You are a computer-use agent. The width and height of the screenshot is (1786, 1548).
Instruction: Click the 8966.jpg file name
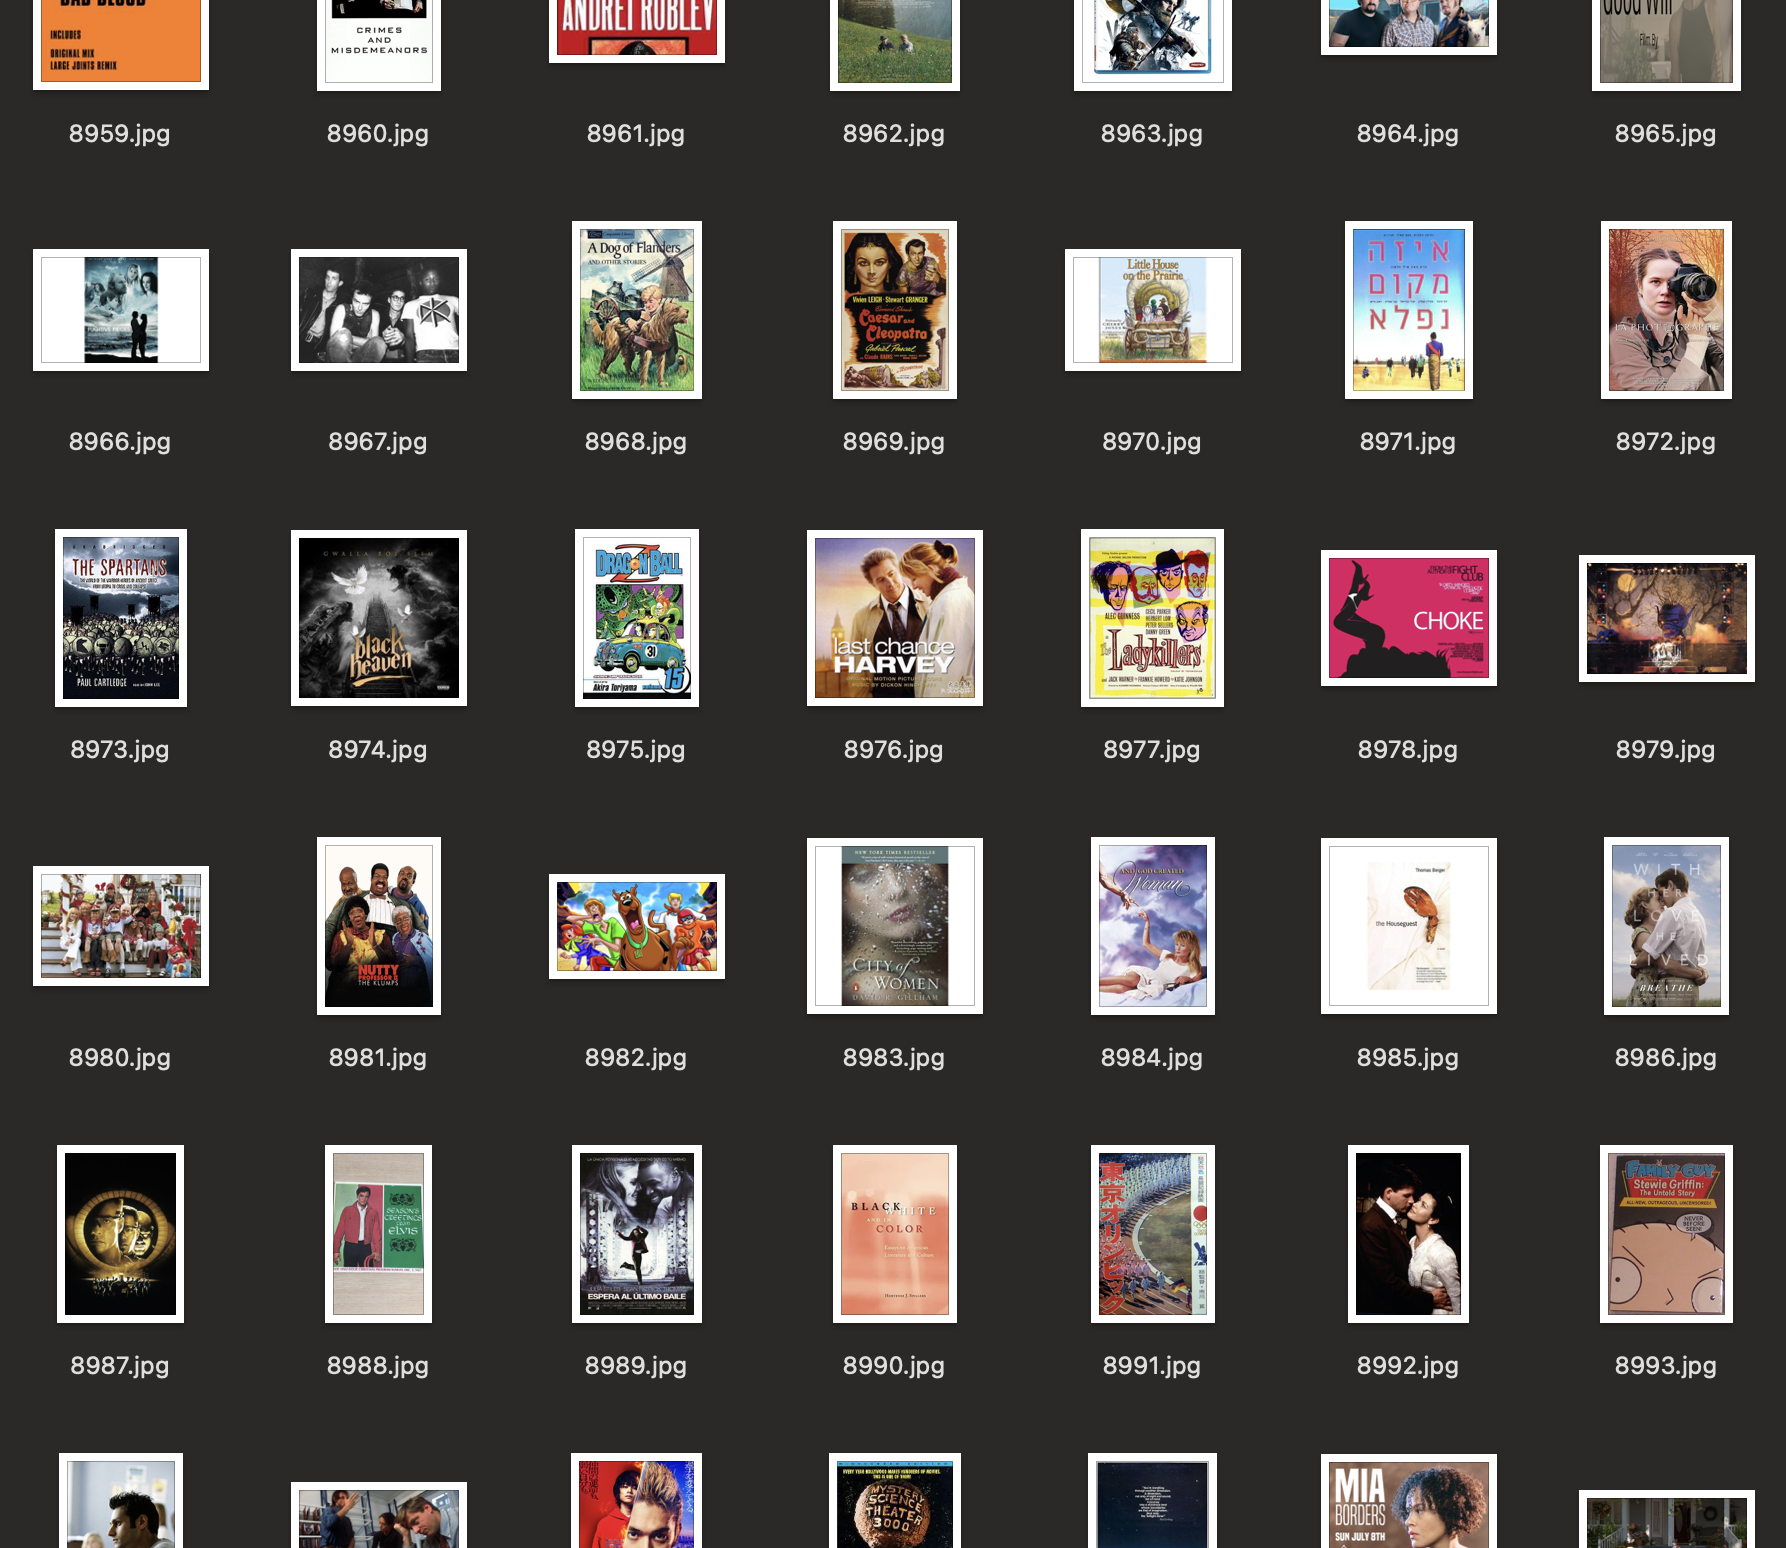click(x=120, y=442)
